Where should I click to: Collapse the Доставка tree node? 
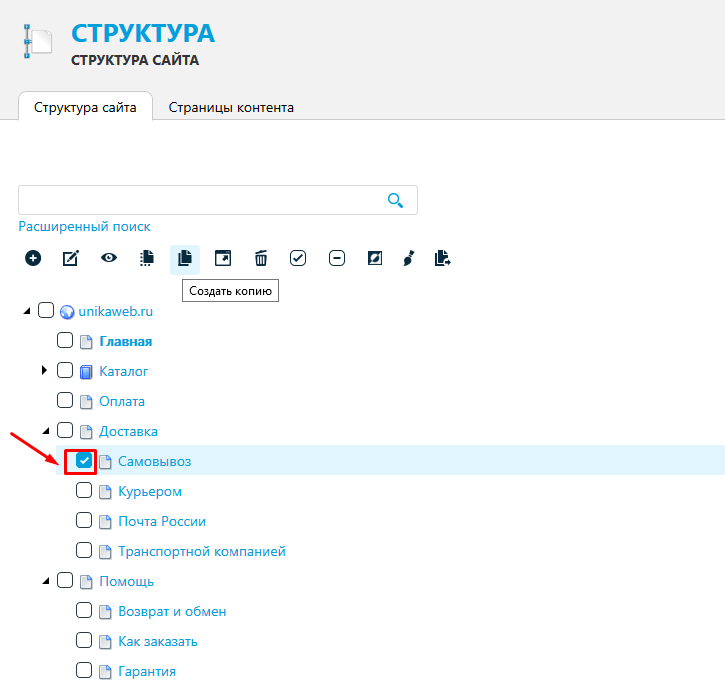click(46, 431)
